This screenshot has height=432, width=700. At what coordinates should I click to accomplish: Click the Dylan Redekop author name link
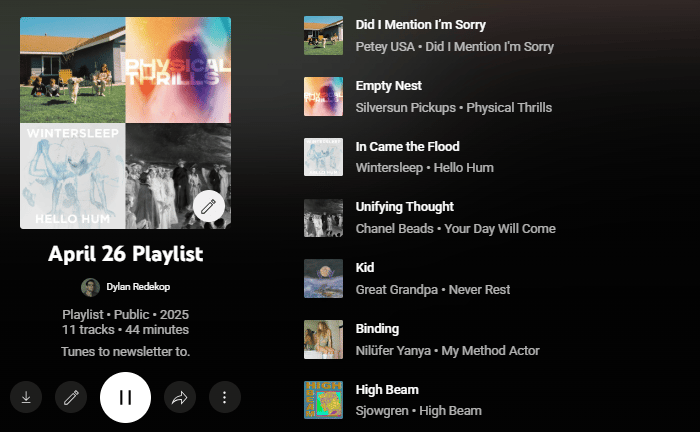click(x=138, y=287)
